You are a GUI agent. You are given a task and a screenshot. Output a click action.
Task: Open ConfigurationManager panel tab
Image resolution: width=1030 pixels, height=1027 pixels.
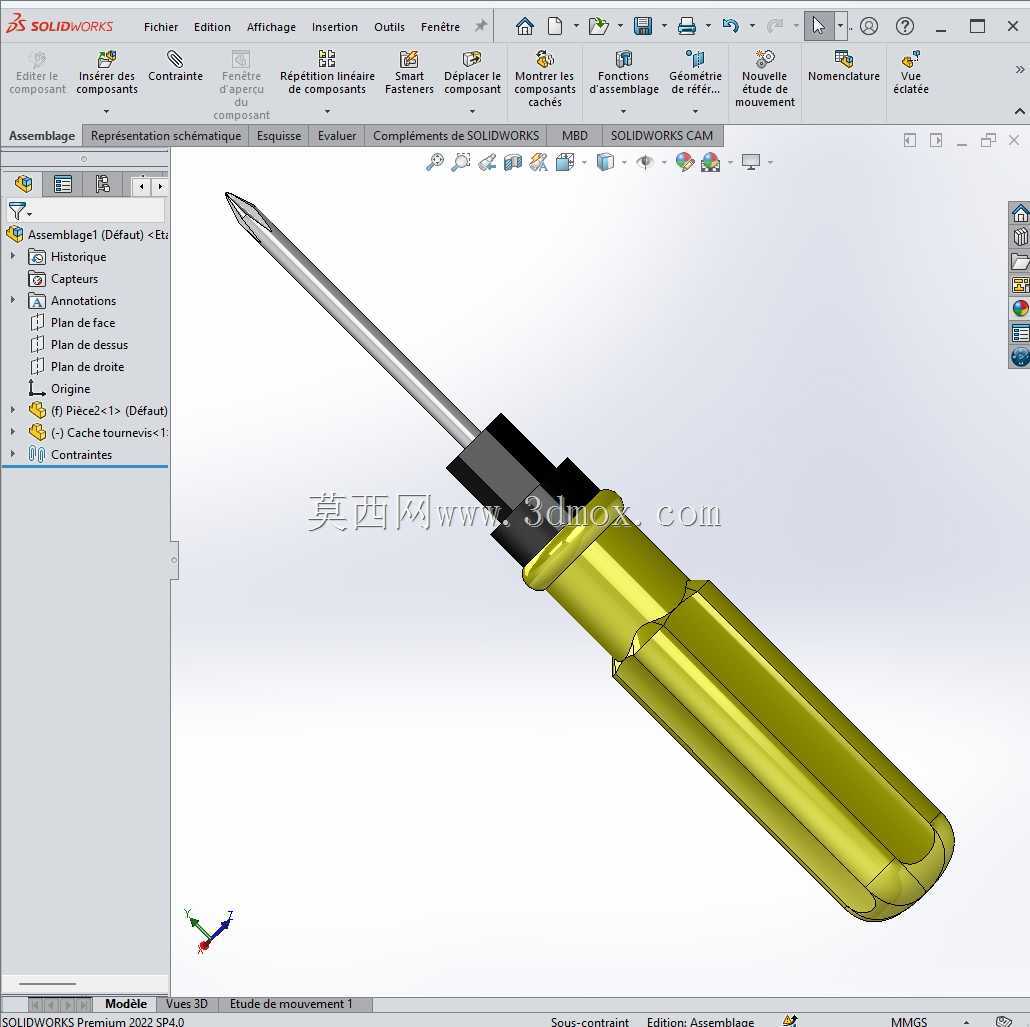pos(102,184)
